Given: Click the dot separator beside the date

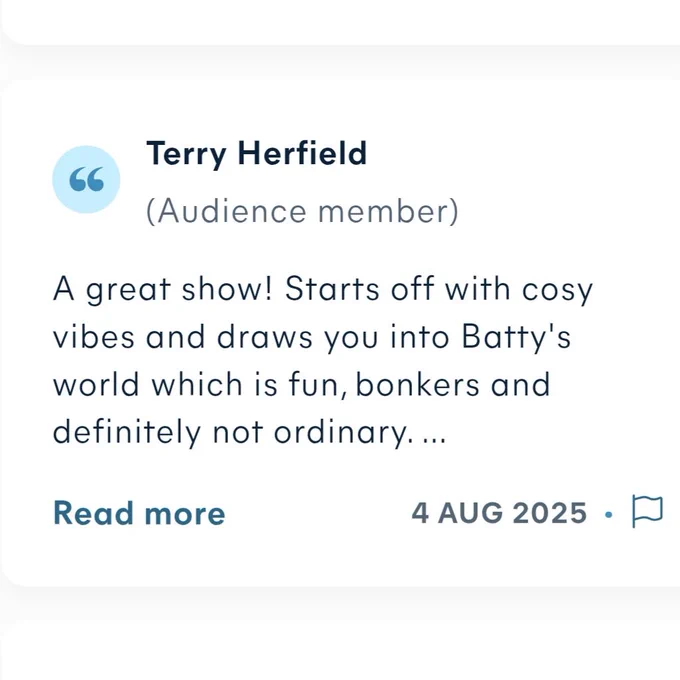Looking at the screenshot, I should (x=609, y=514).
